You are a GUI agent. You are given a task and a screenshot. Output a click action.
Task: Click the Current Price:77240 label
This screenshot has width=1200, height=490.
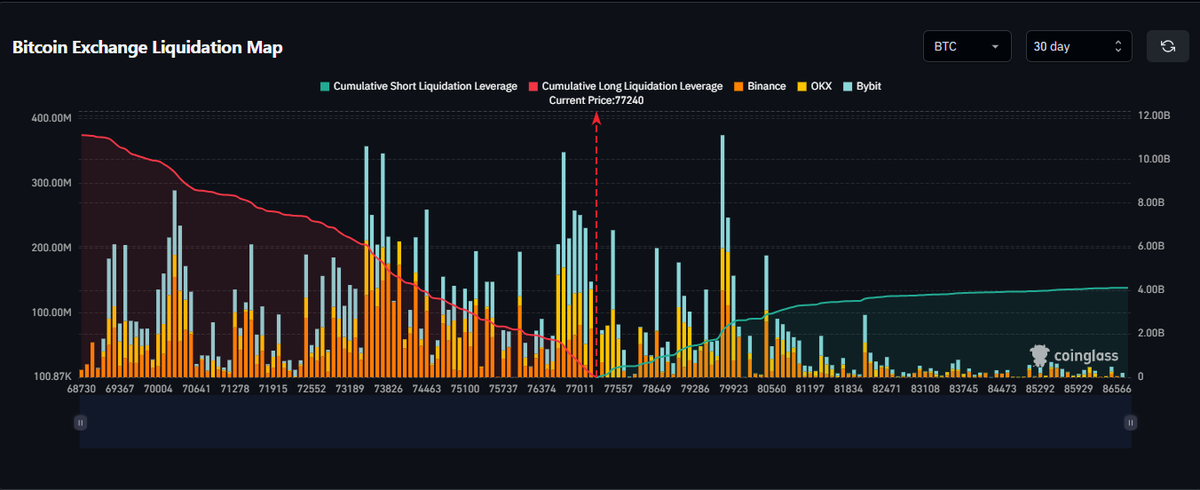596,102
